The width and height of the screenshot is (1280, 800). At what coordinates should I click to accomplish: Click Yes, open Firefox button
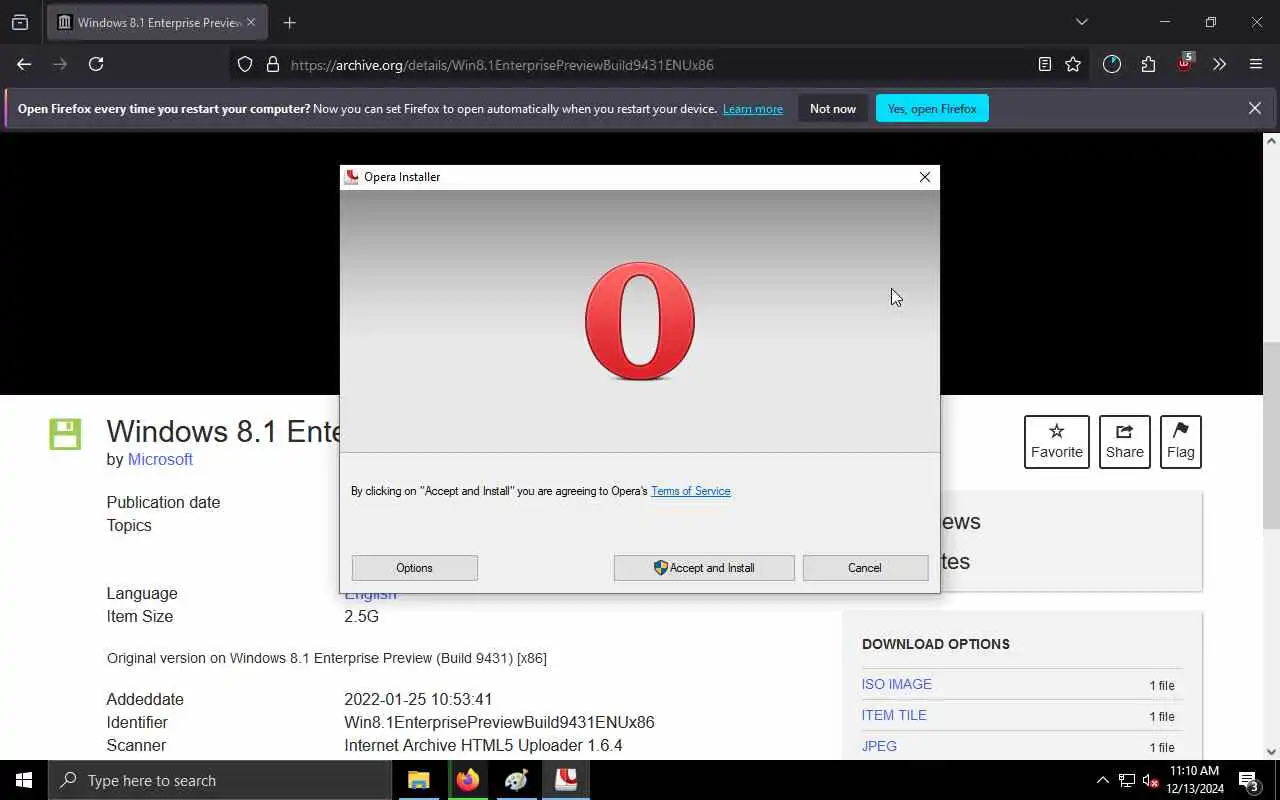pos(932,109)
